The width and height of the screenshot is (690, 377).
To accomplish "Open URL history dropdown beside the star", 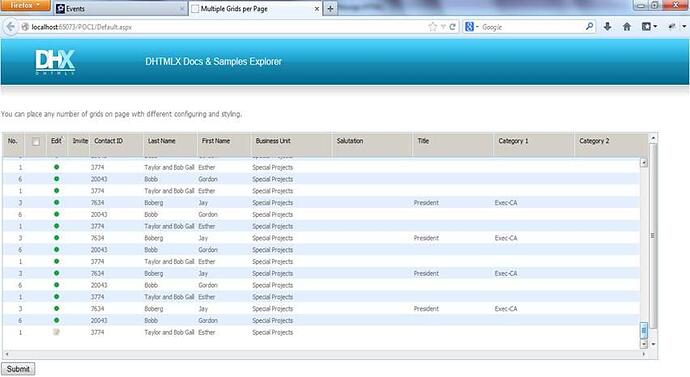I will [443, 27].
